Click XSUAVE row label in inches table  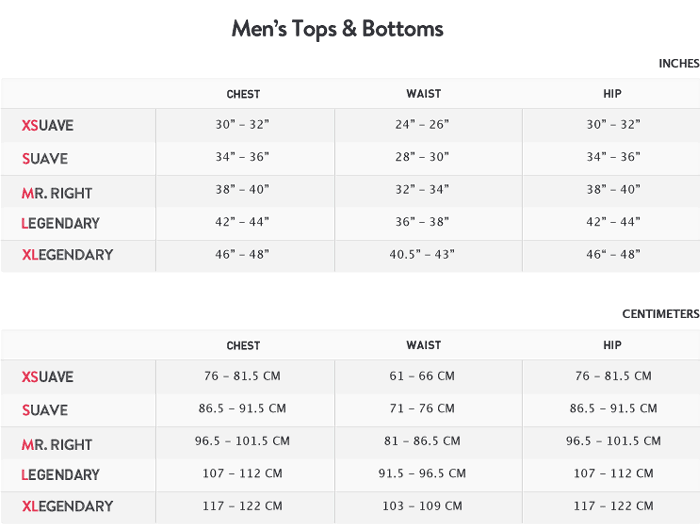48,126
